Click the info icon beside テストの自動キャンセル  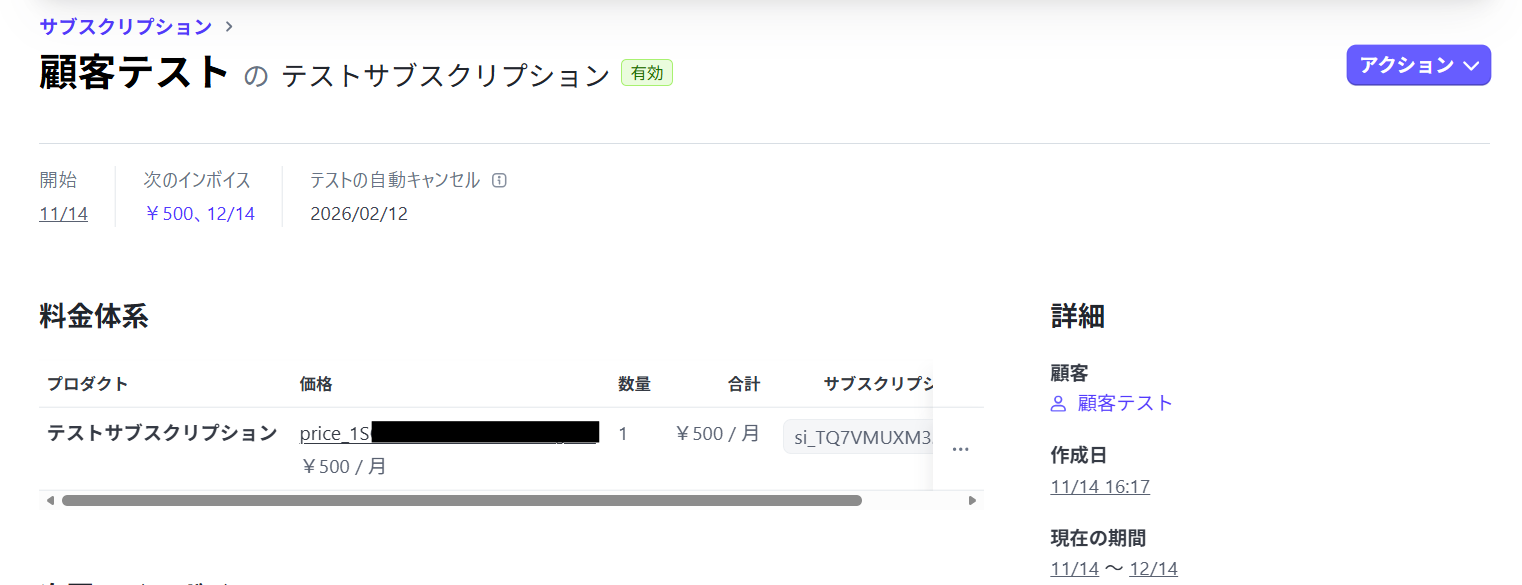coord(500,181)
